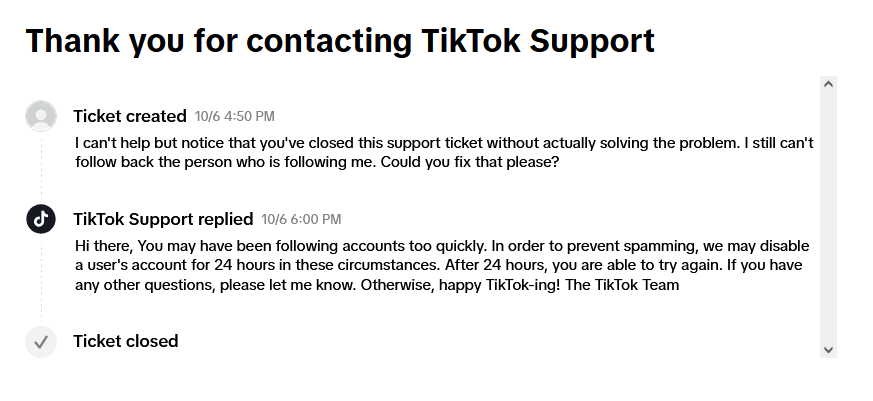Screen dimensions: 873x401
Task: Click the "Ticket closed" status text
Action: click(x=126, y=341)
